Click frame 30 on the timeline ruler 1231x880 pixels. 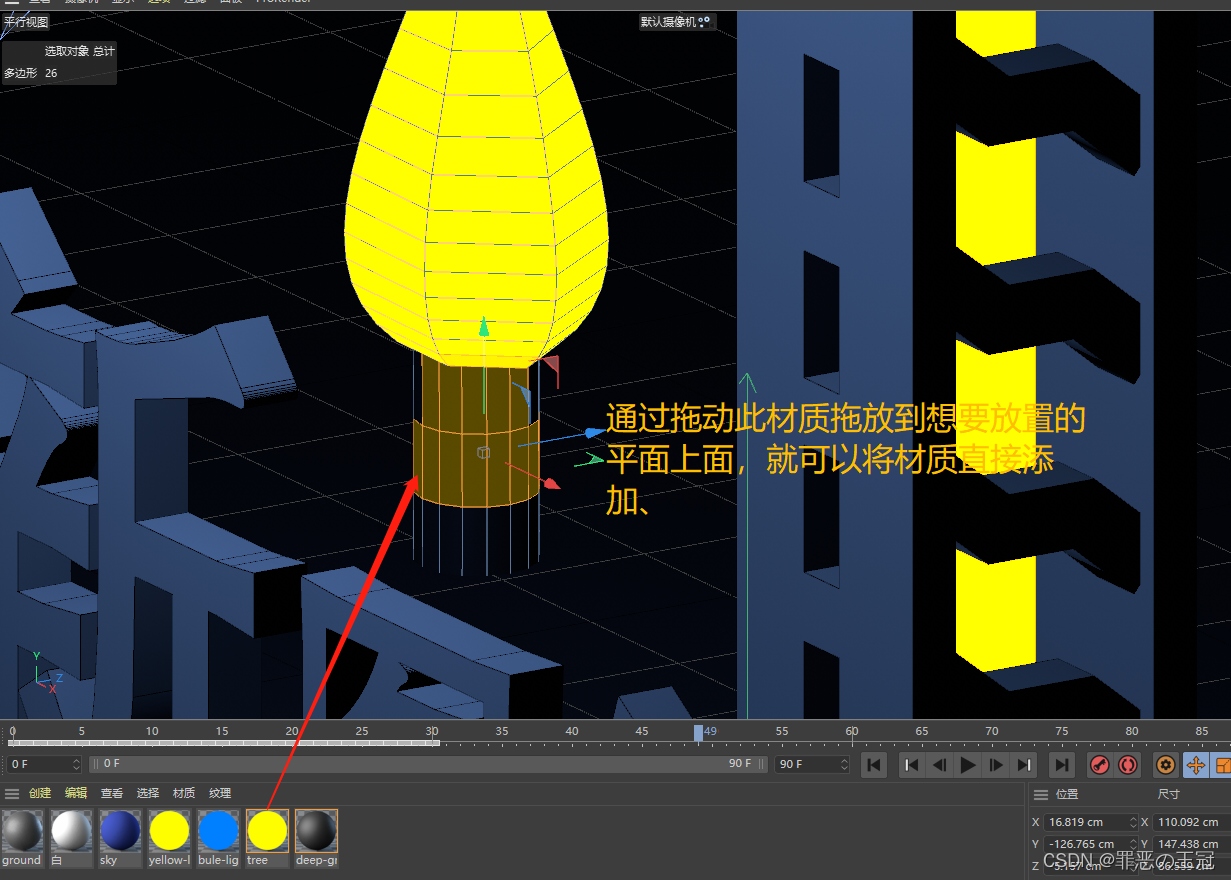432,732
